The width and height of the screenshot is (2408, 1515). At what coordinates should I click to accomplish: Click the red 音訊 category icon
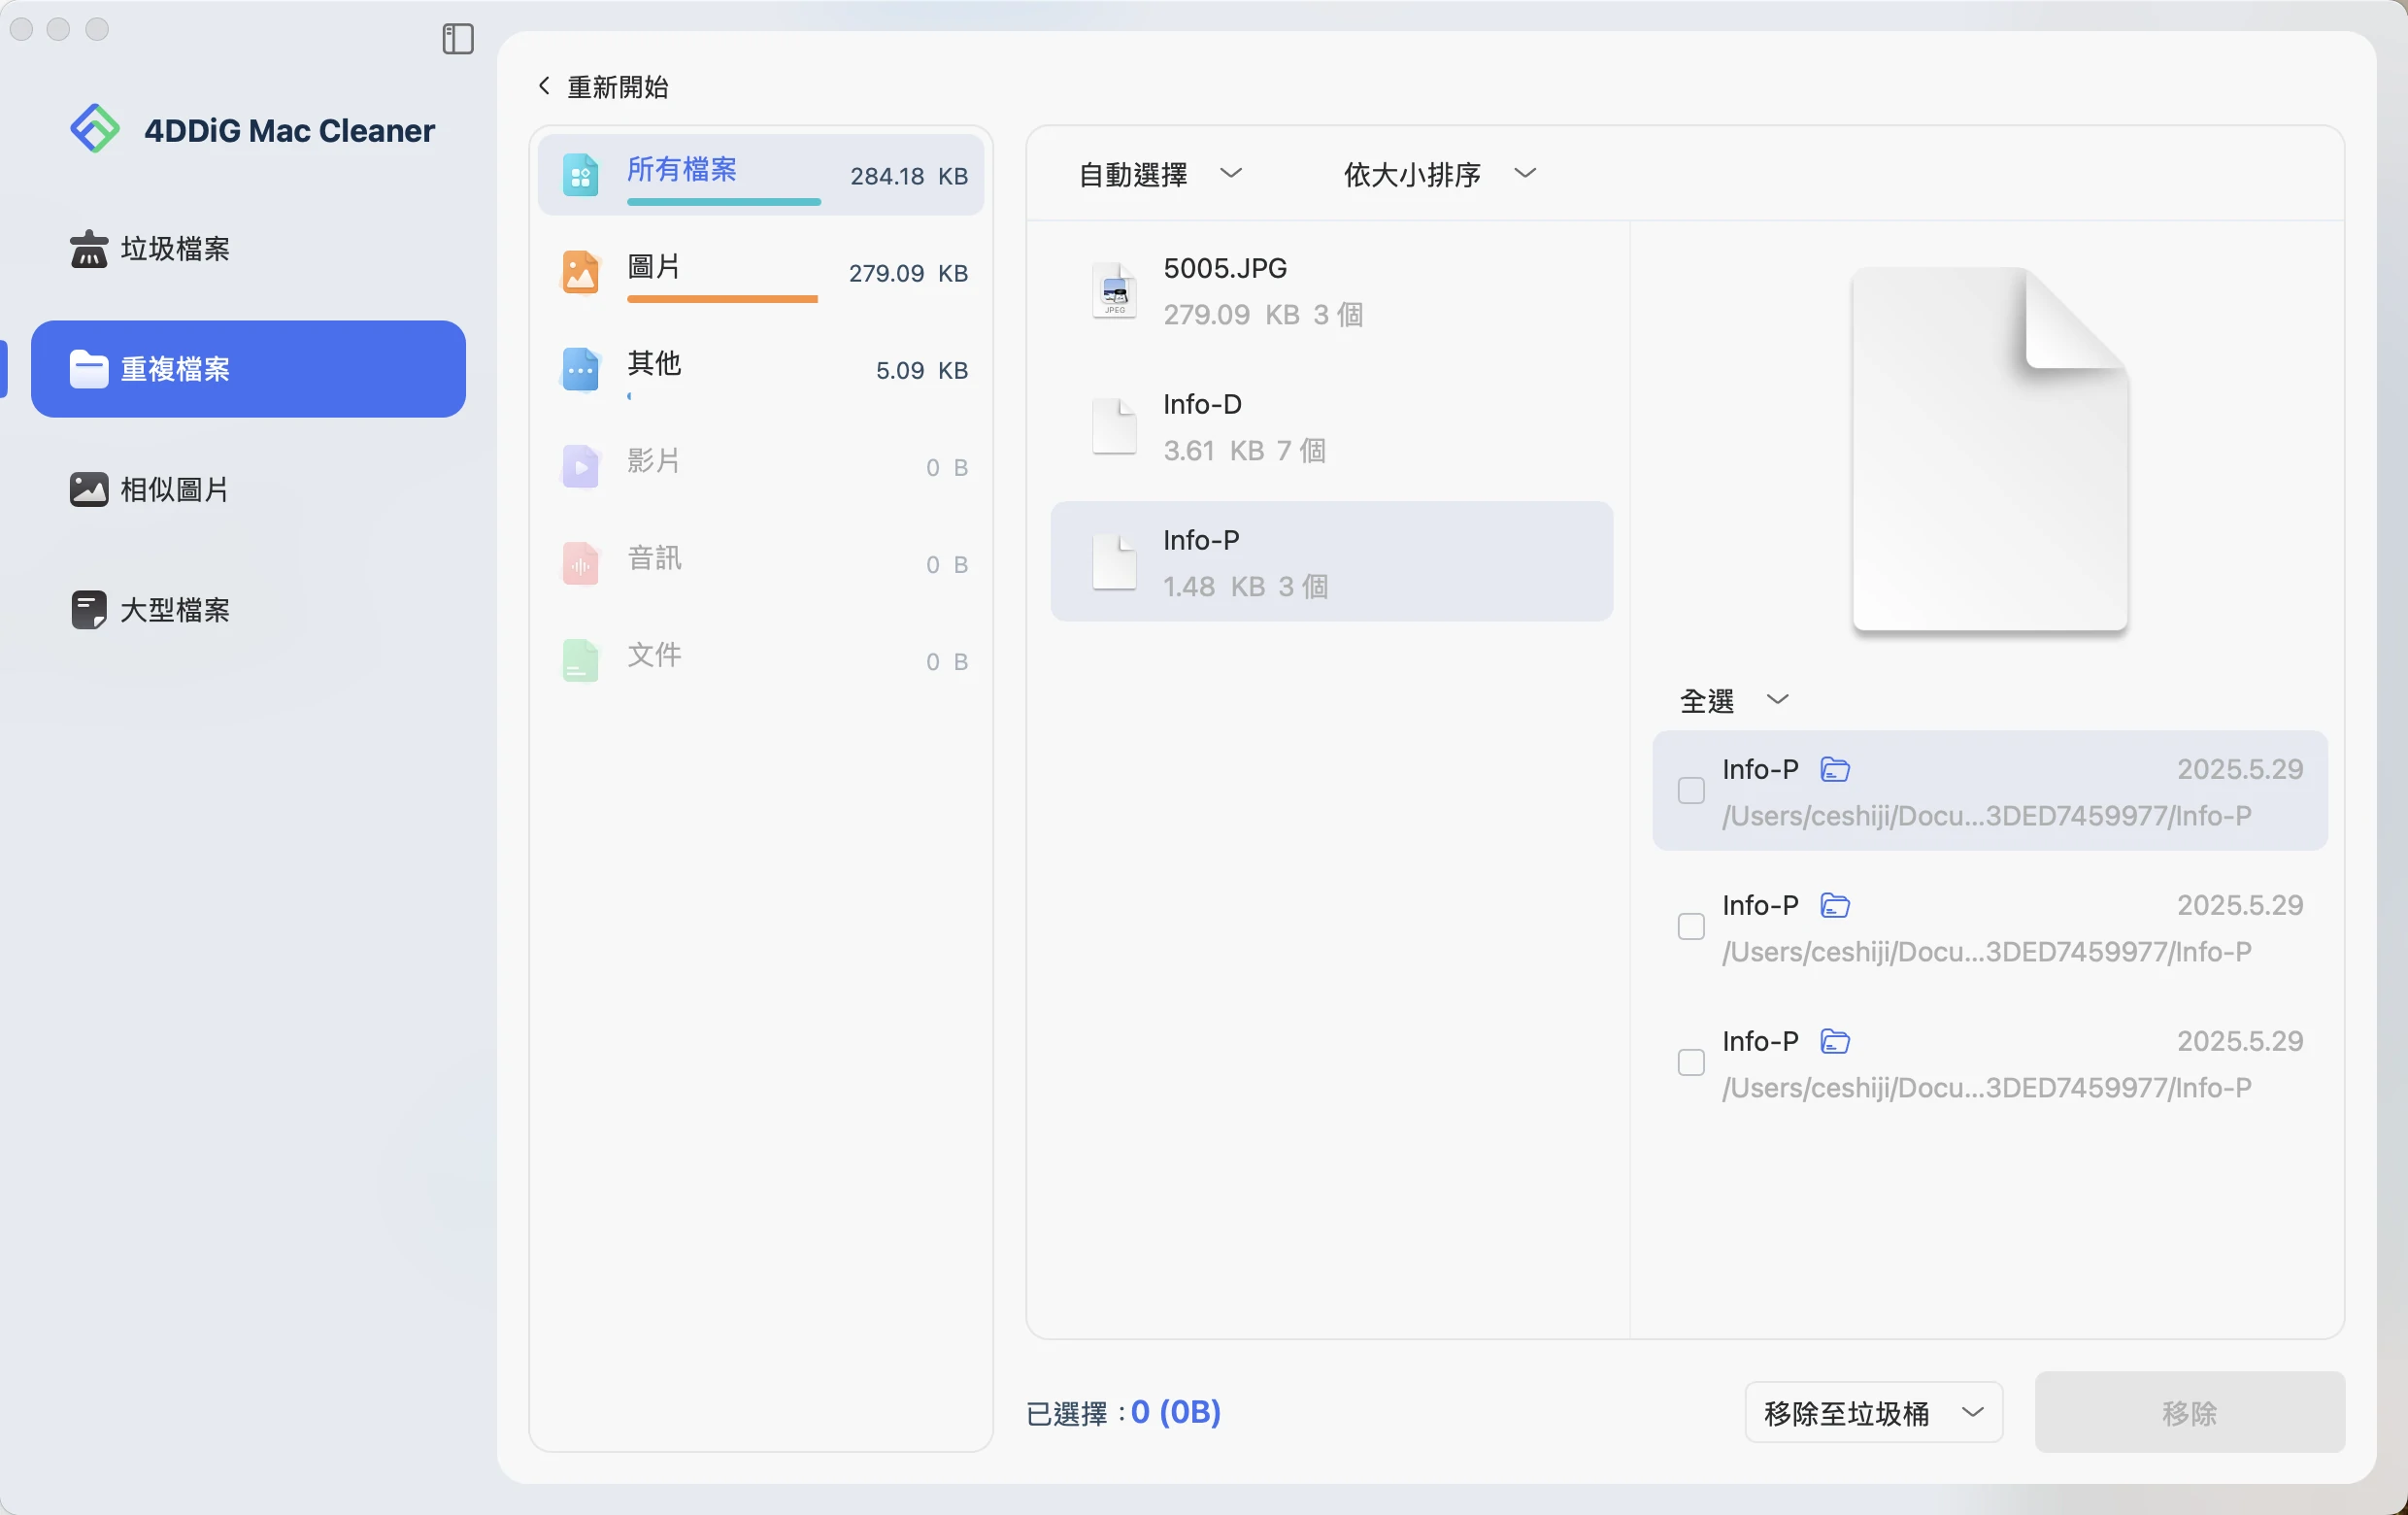pos(580,563)
